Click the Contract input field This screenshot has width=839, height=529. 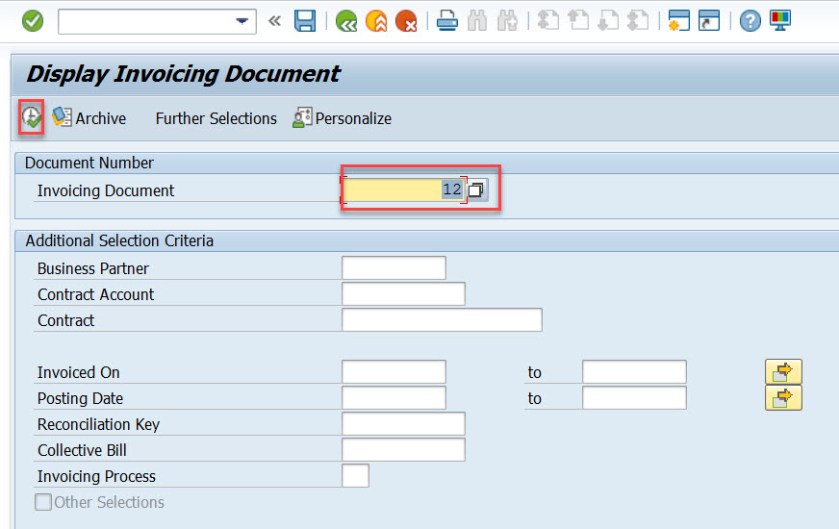(442, 320)
